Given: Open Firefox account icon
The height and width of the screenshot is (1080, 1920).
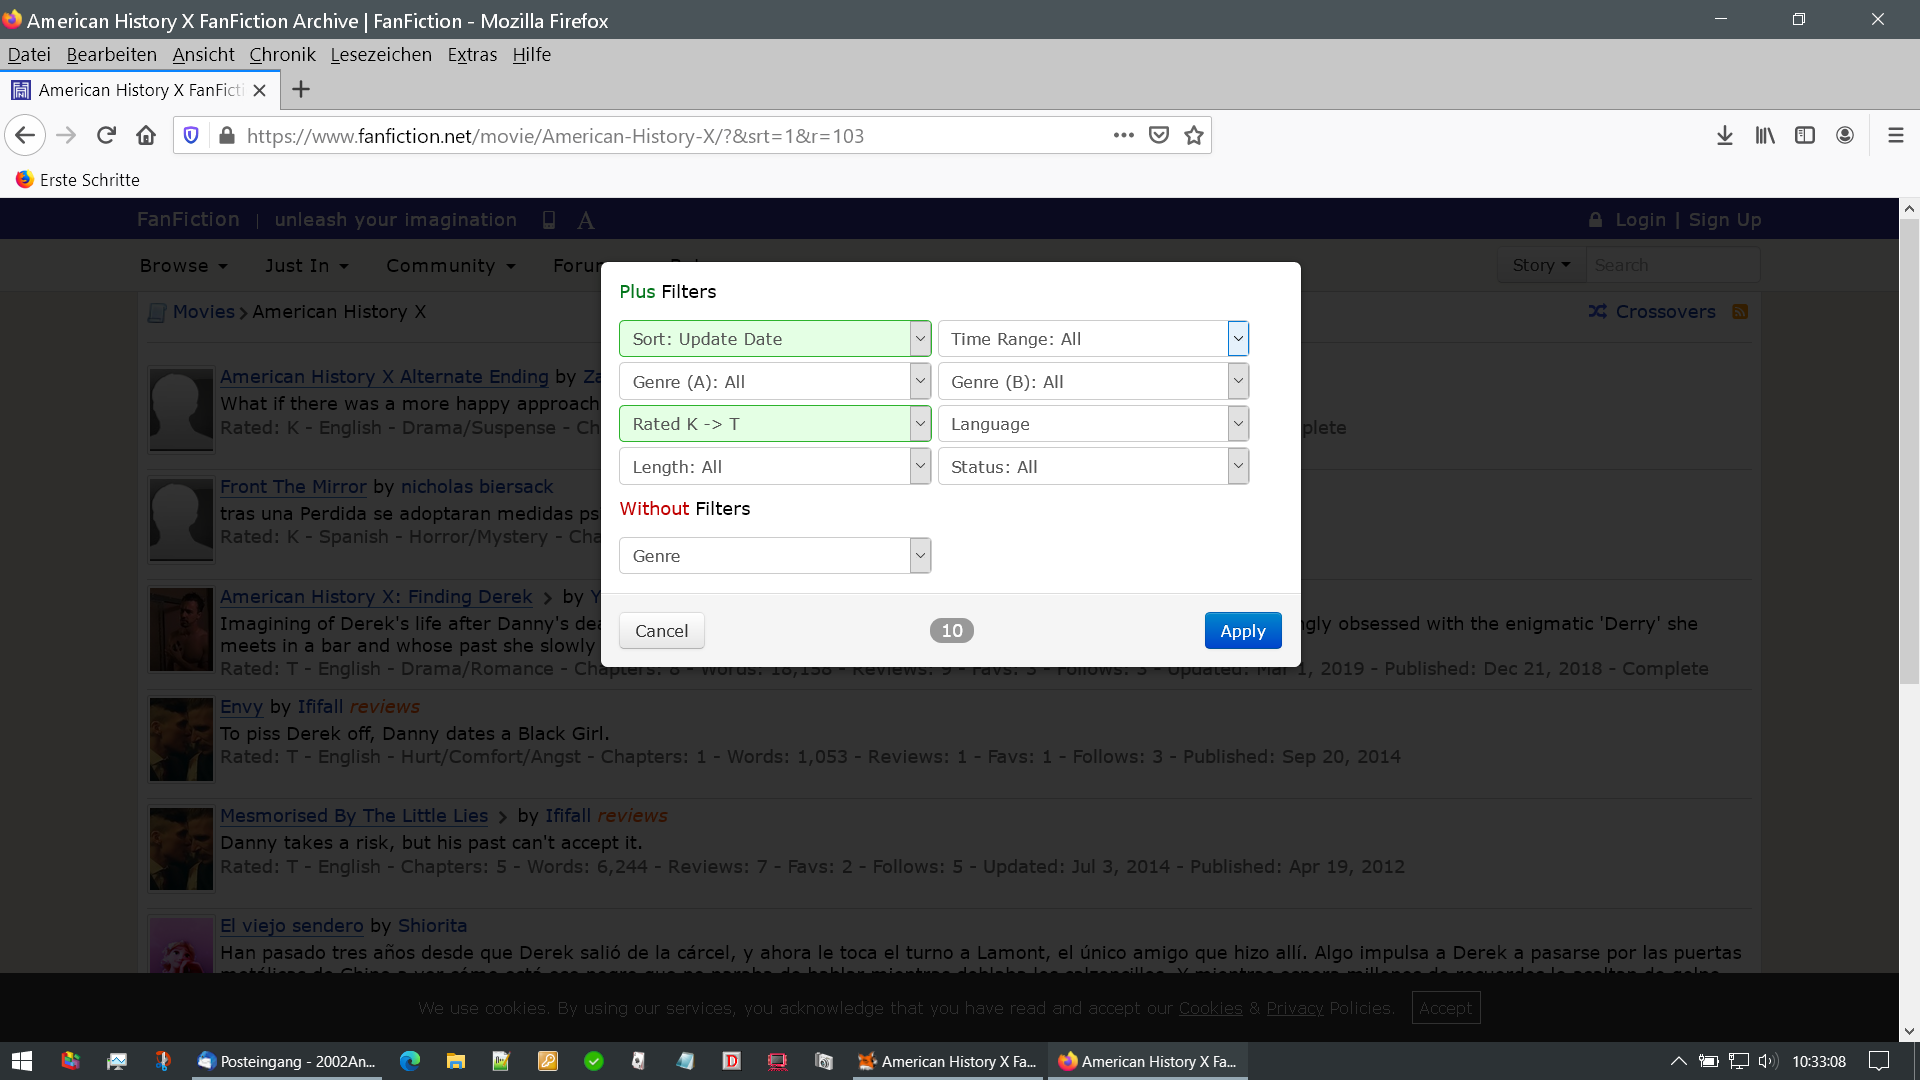Looking at the screenshot, I should (1845, 135).
